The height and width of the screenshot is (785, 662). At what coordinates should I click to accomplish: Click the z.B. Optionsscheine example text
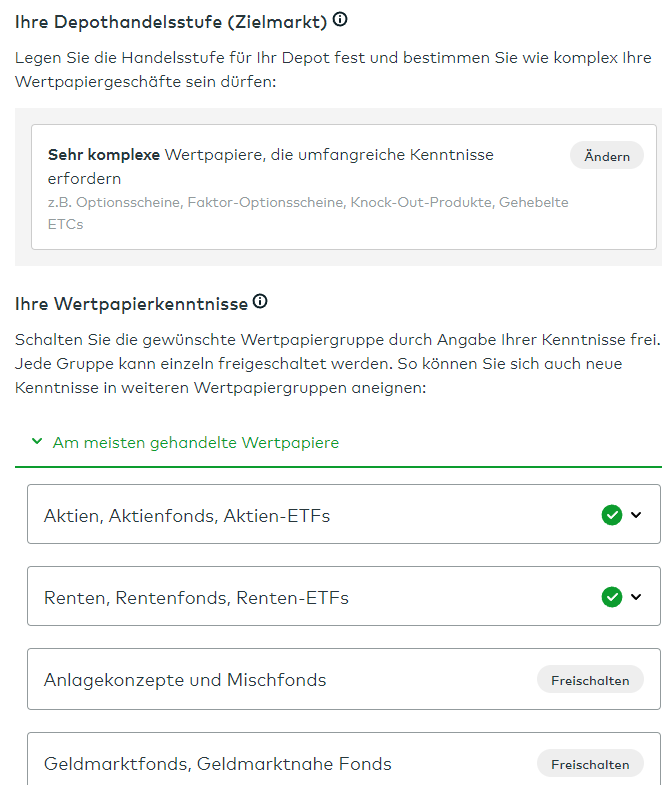click(x=308, y=212)
